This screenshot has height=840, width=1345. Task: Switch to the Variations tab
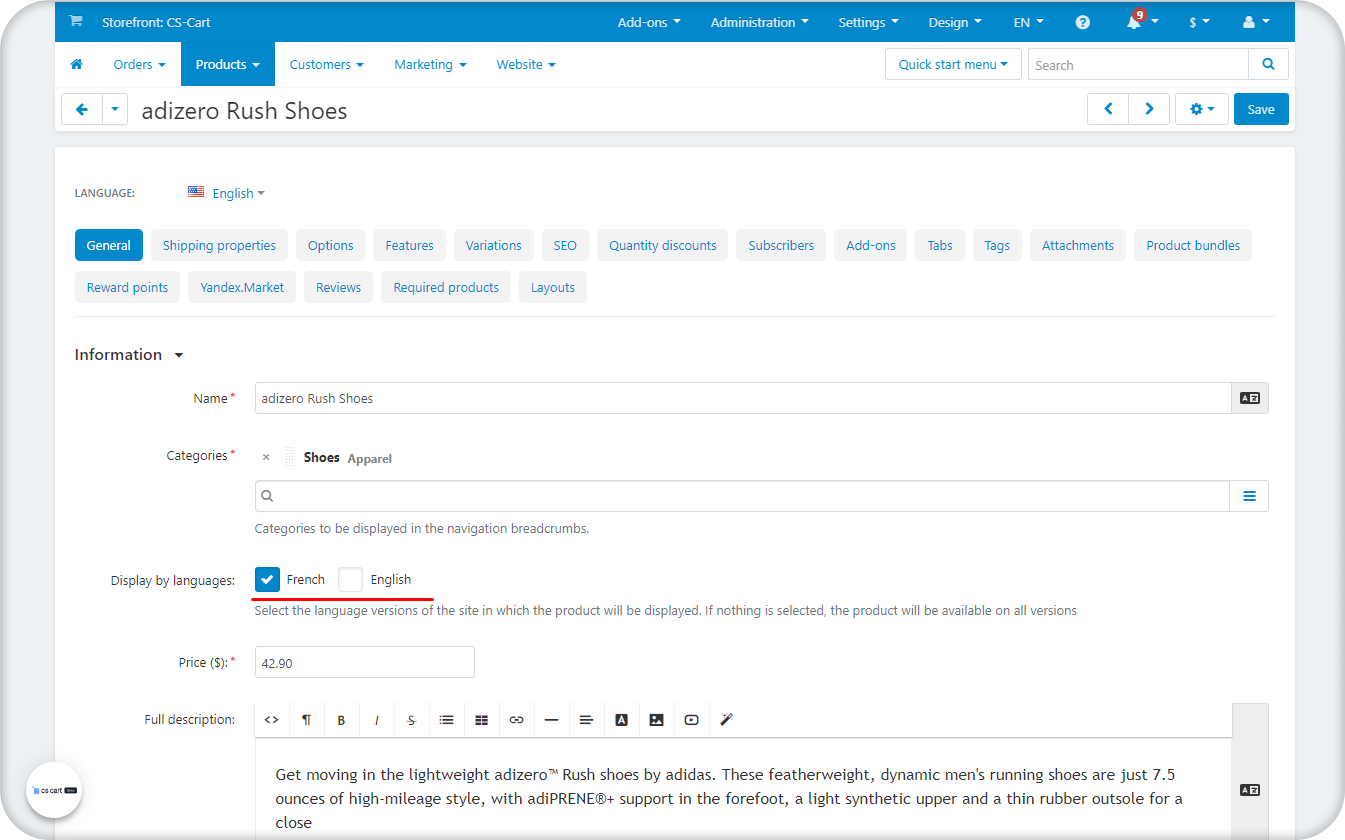pos(494,245)
